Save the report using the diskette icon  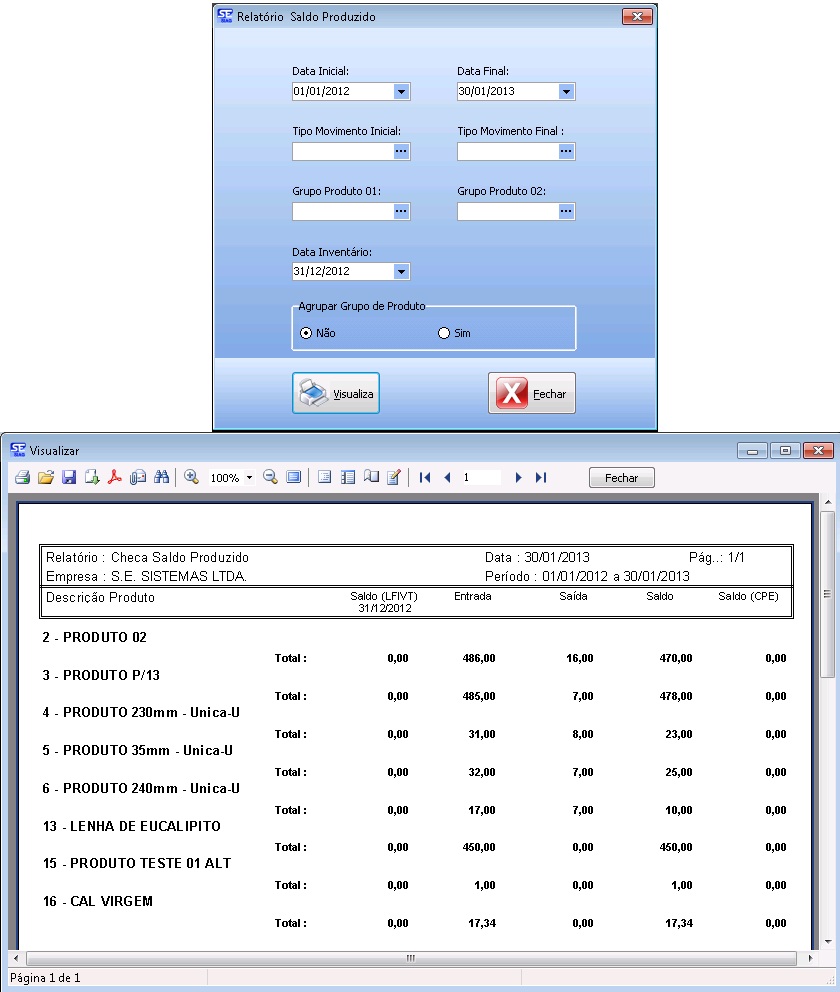(69, 478)
